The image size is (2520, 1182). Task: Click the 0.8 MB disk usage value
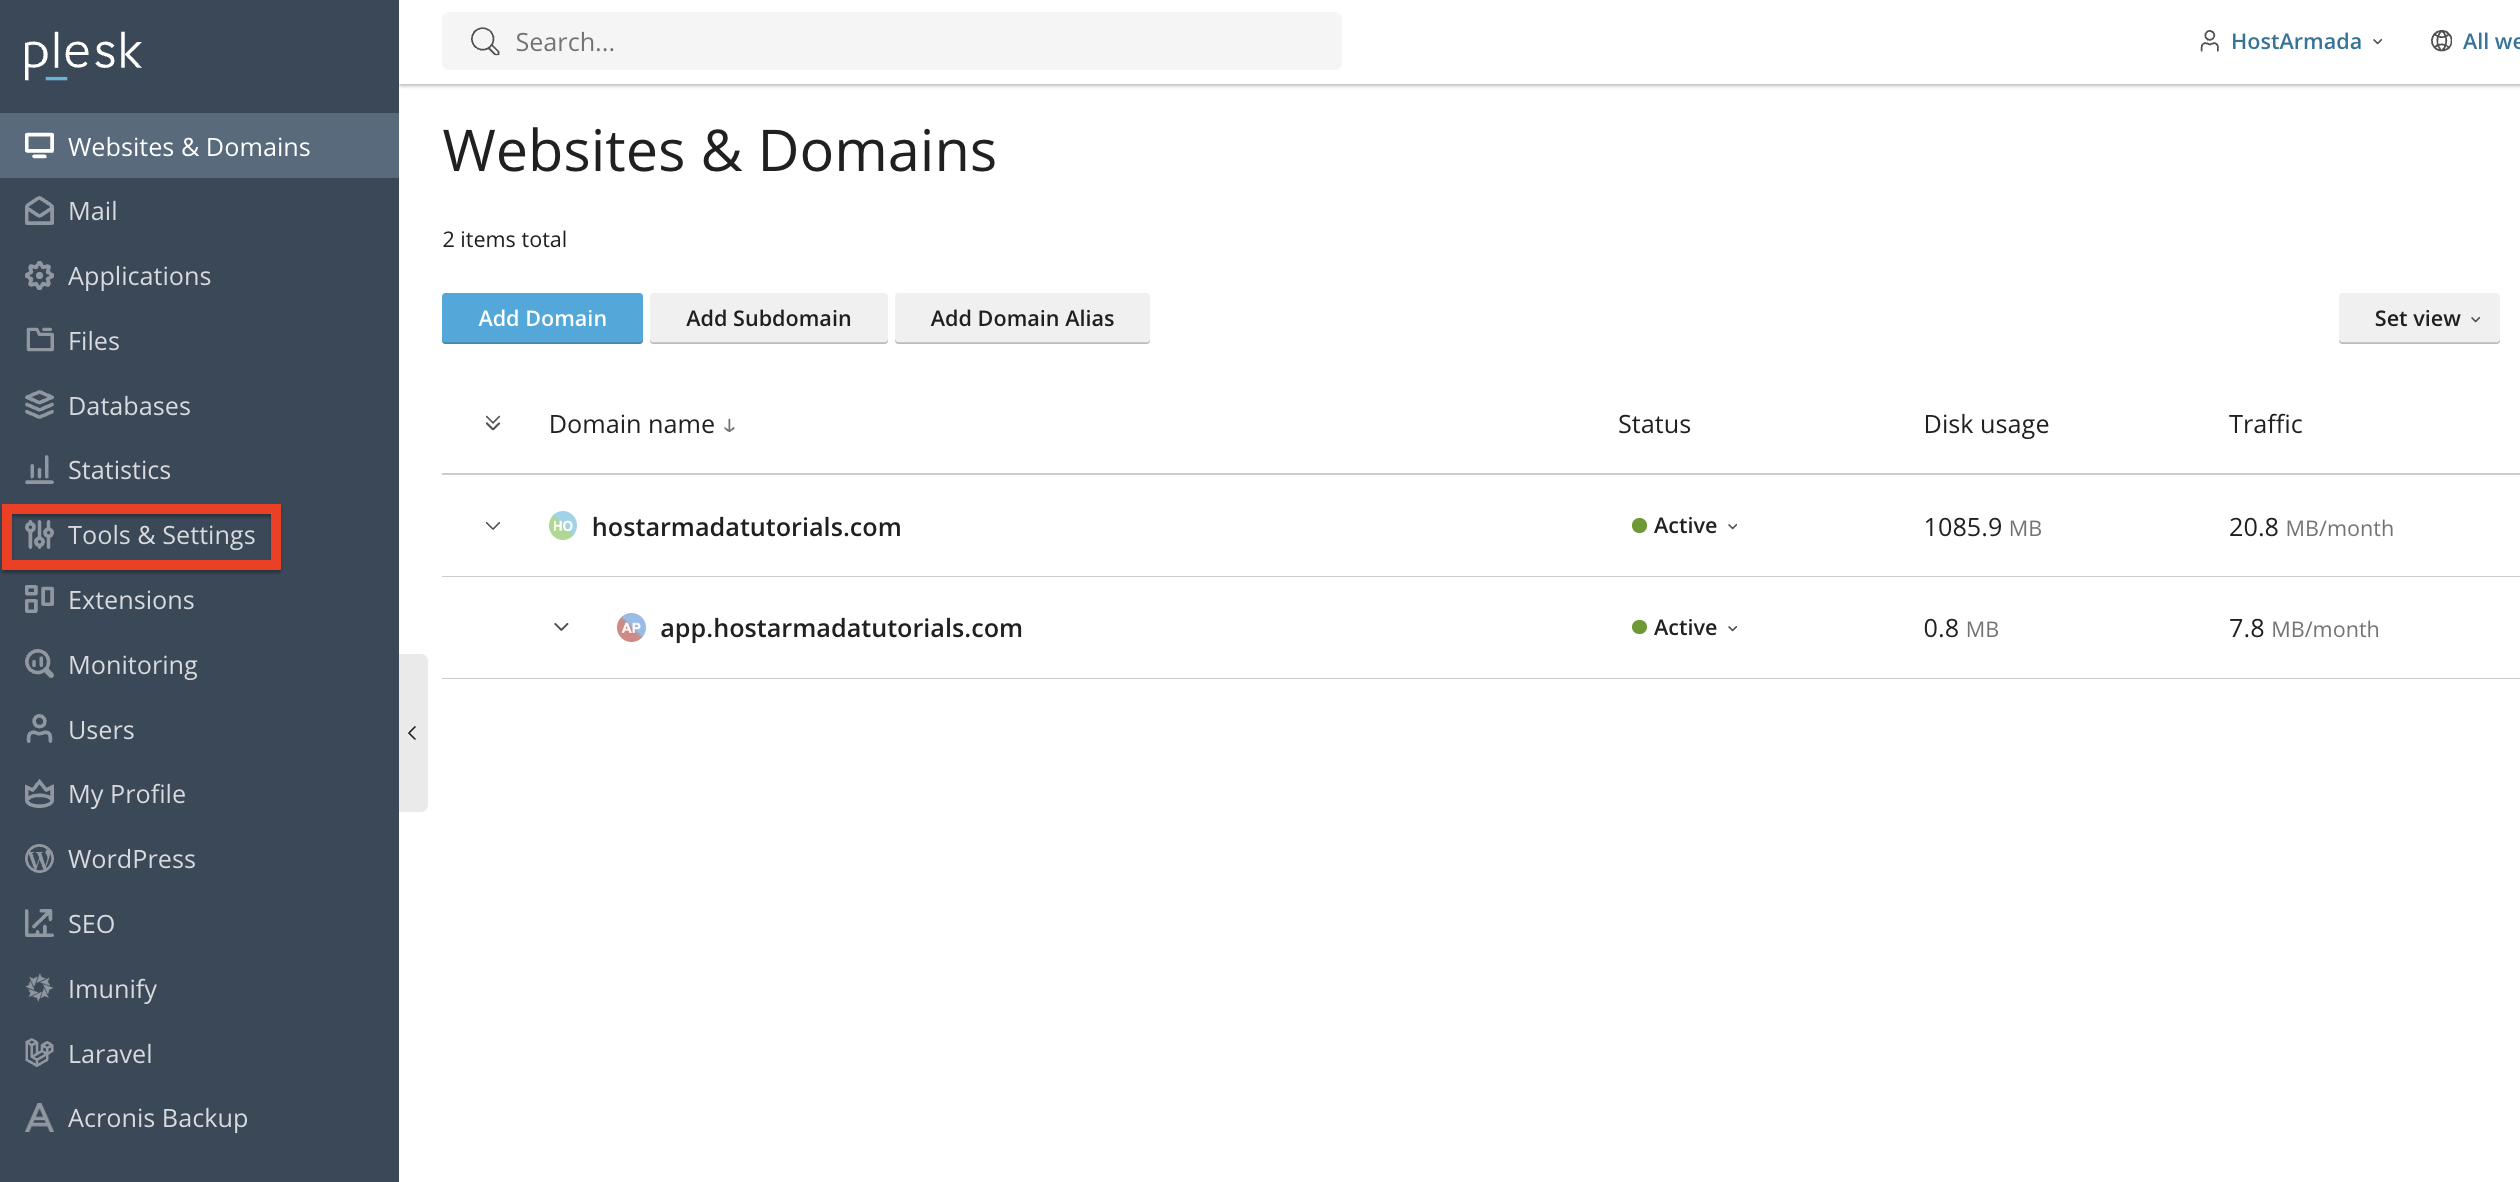1961,628
